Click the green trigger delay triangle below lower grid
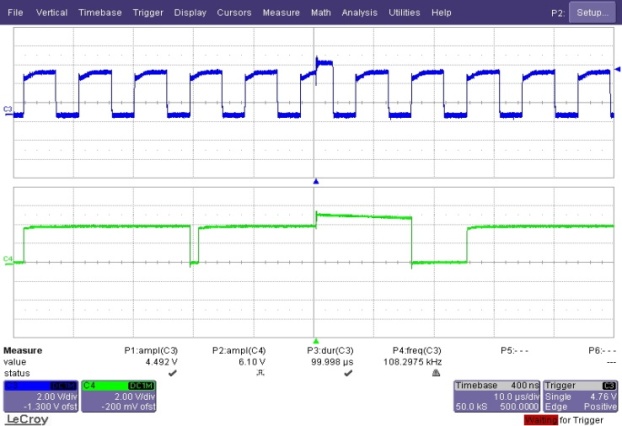 click(x=316, y=341)
